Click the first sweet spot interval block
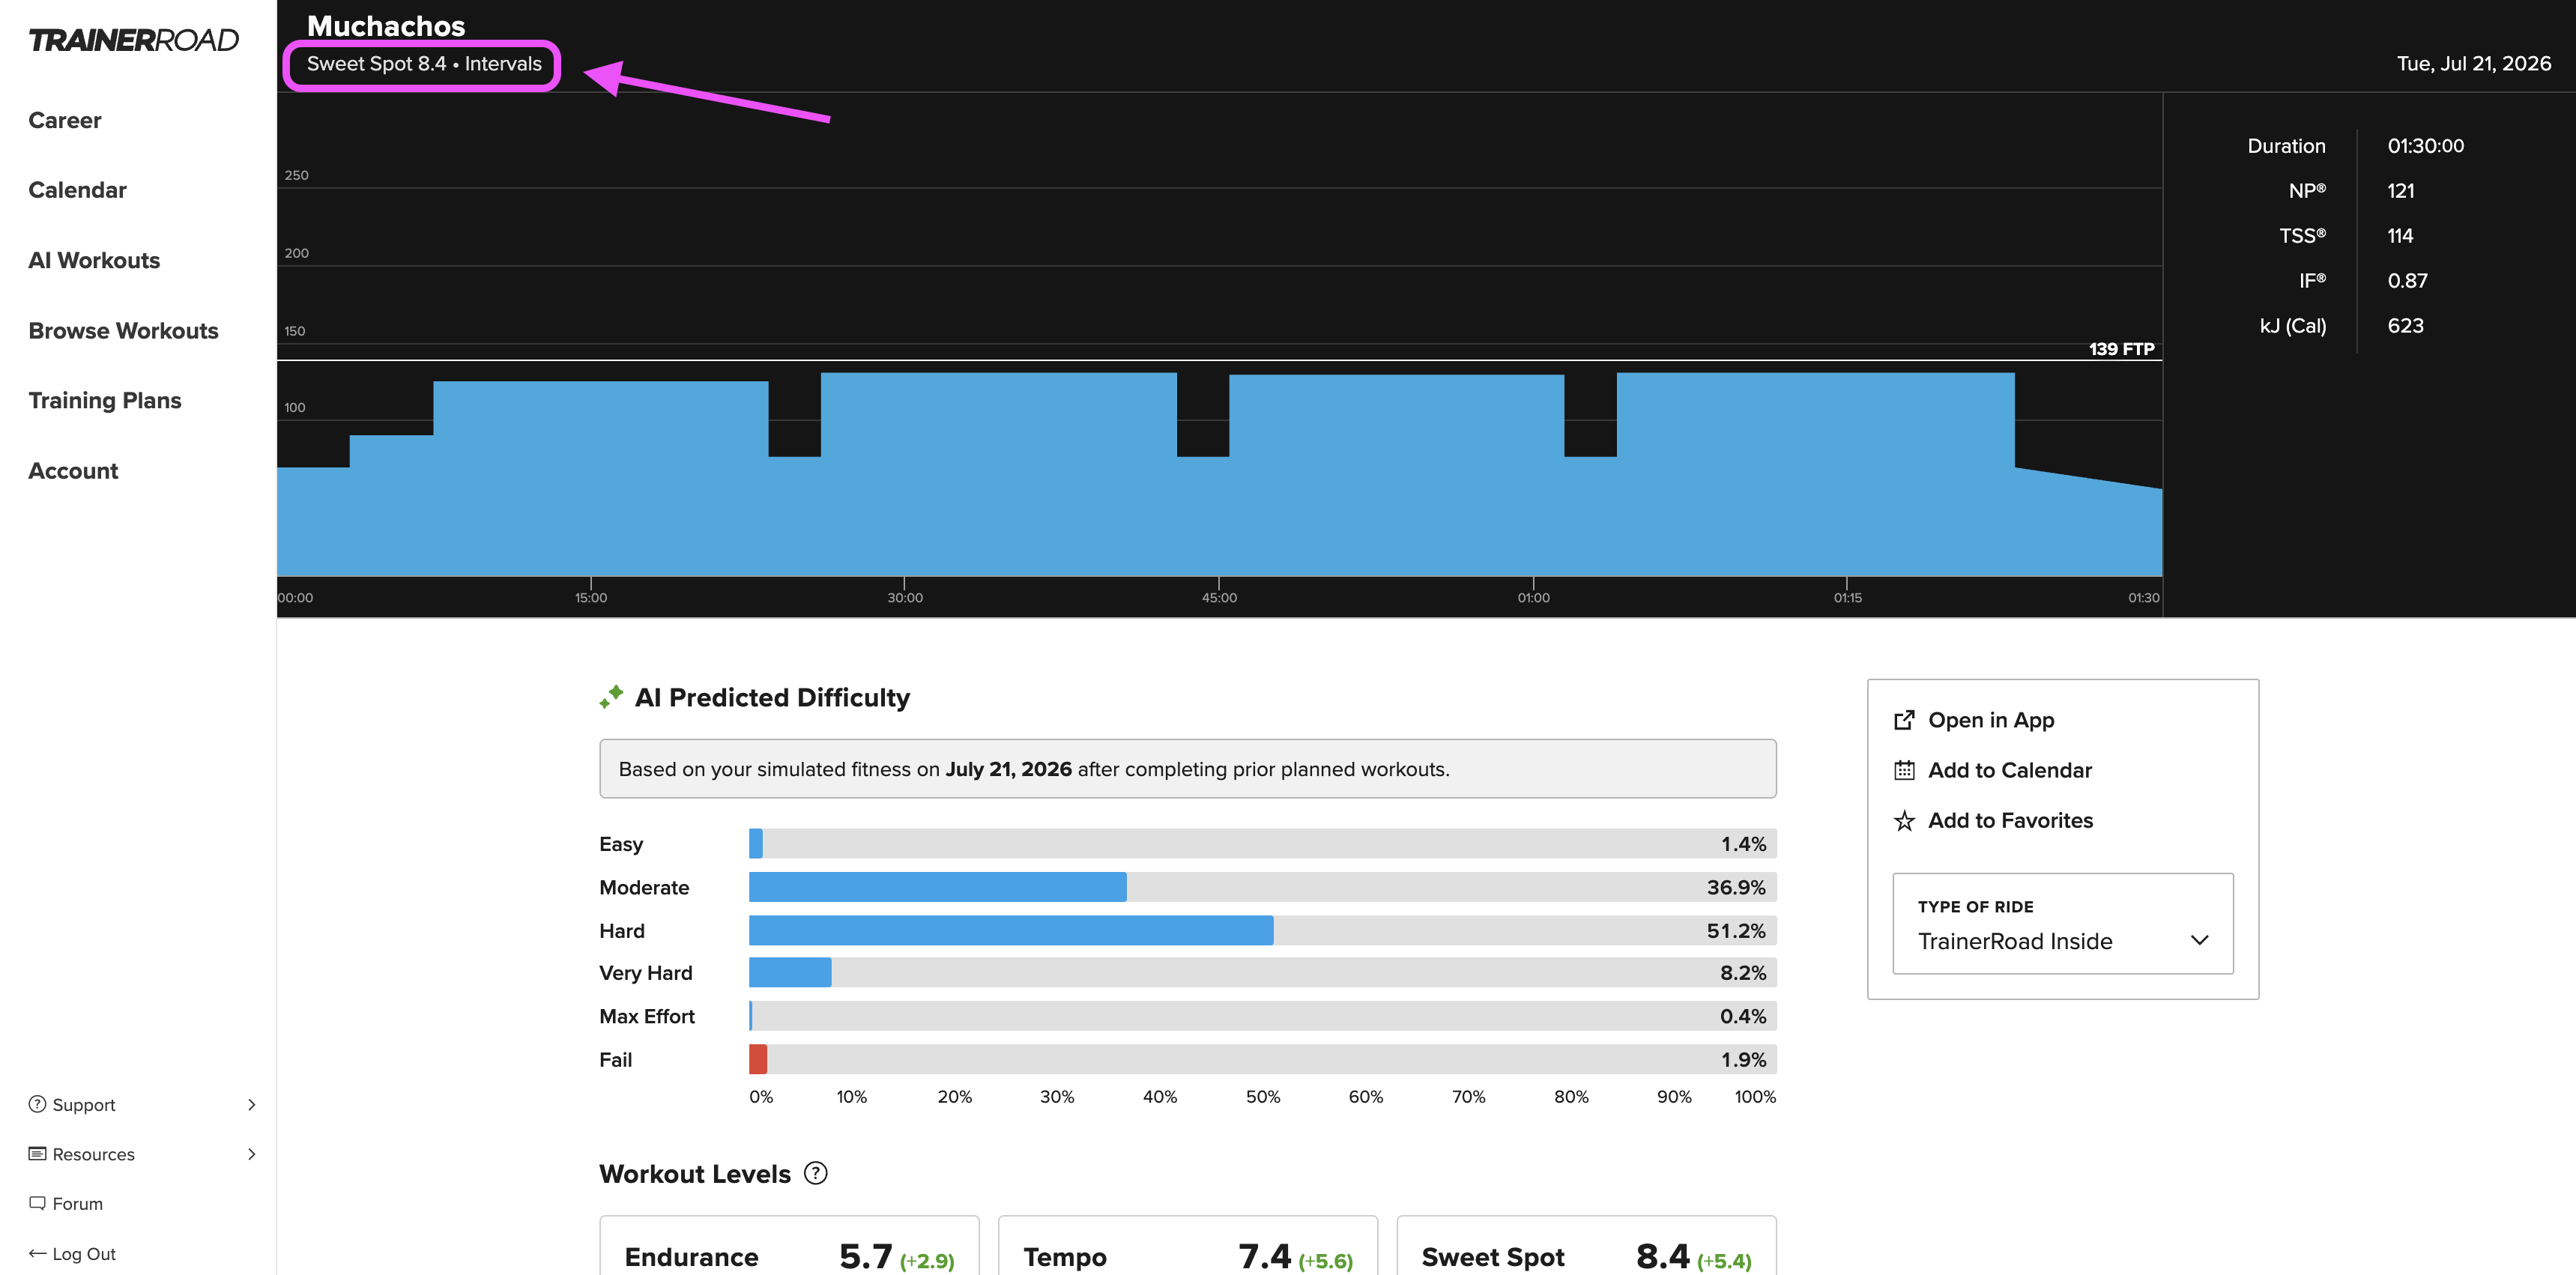2576x1275 pixels. click(601, 478)
